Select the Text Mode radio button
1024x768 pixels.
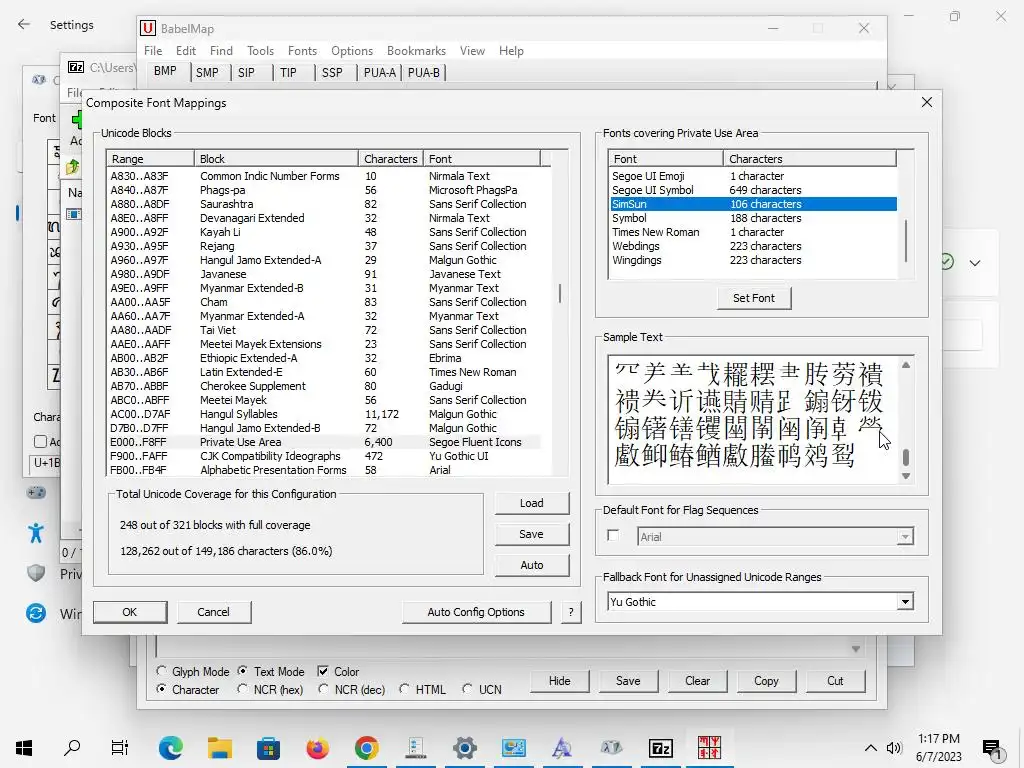tap(242, 671)
